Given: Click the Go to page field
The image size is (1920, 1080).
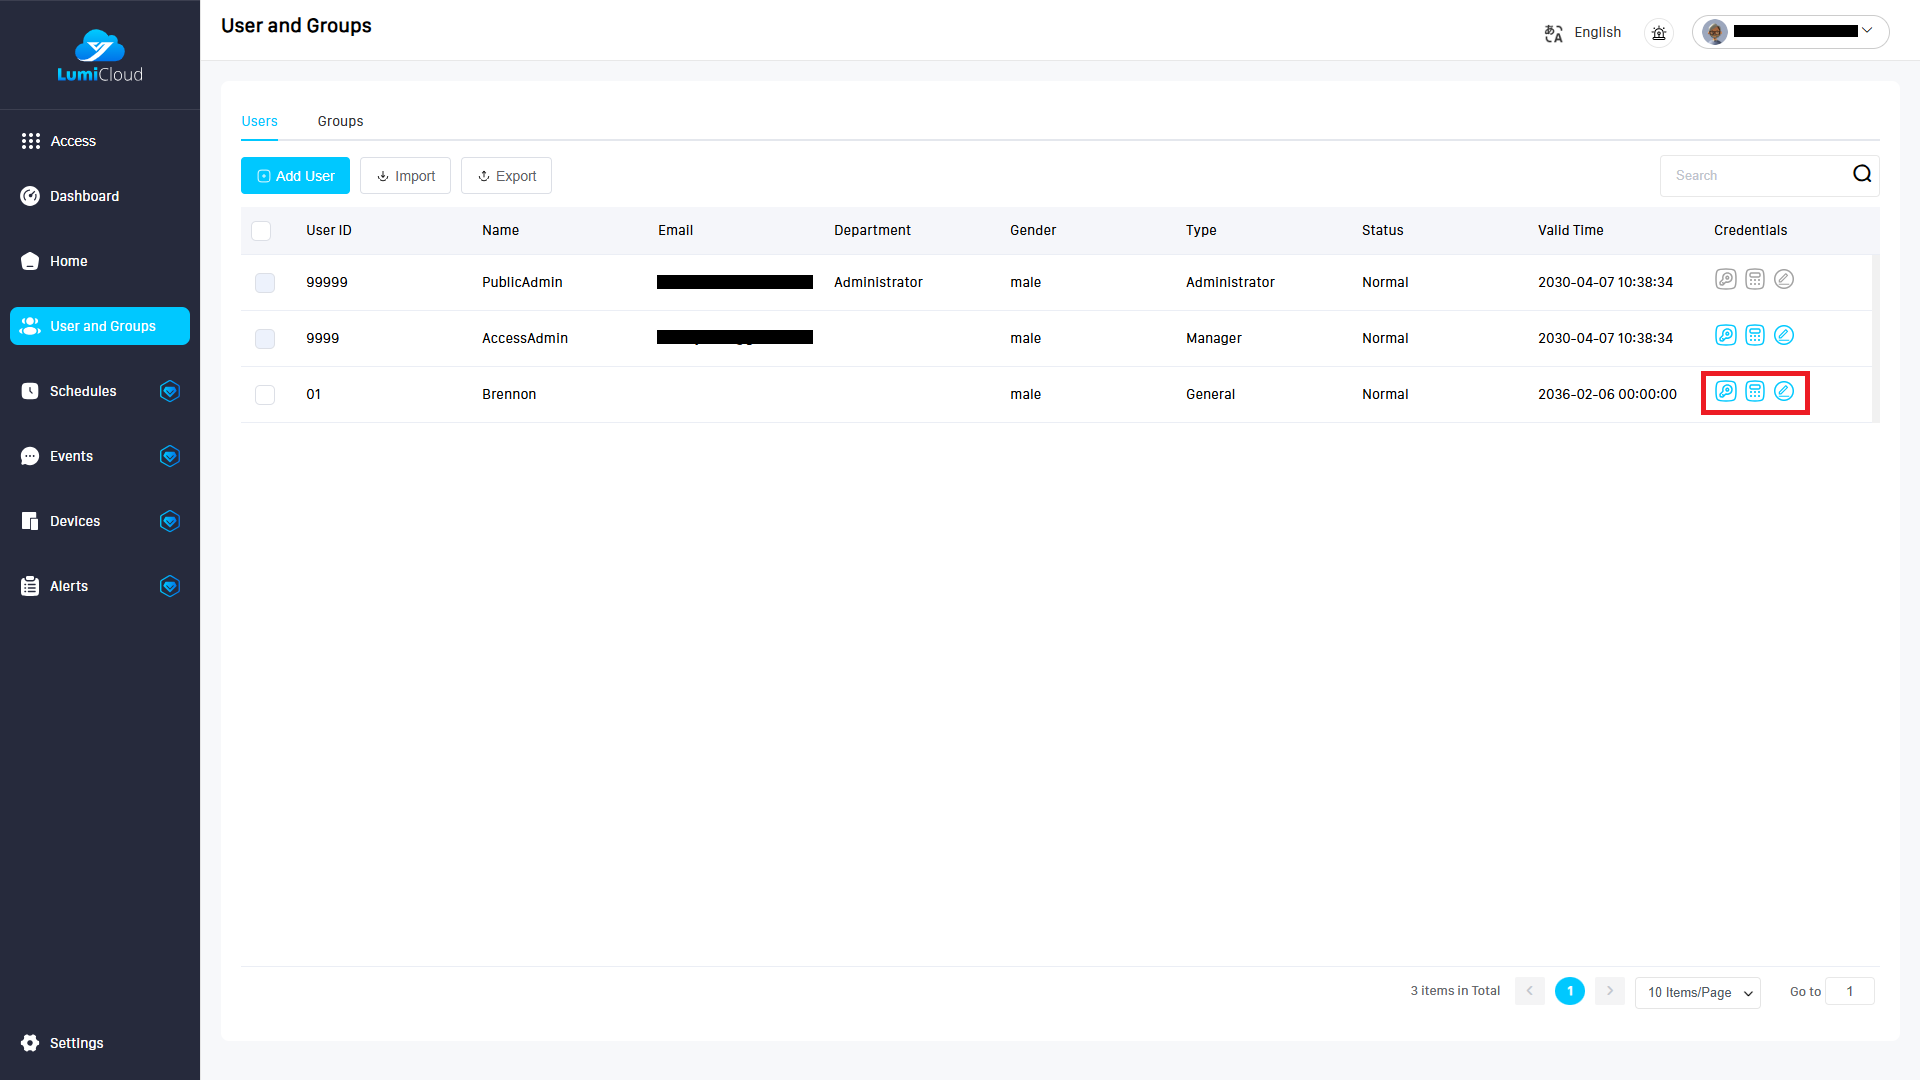Looking at the screenshot, I should pos(1849,991).
